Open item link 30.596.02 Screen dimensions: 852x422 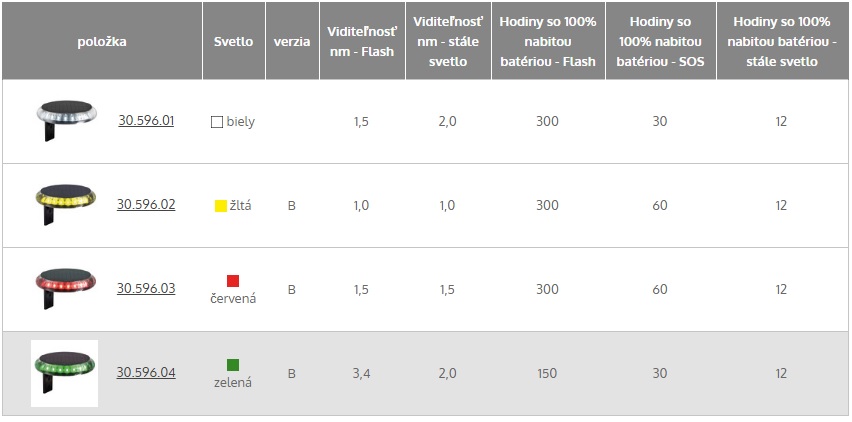tap(146, 204)
